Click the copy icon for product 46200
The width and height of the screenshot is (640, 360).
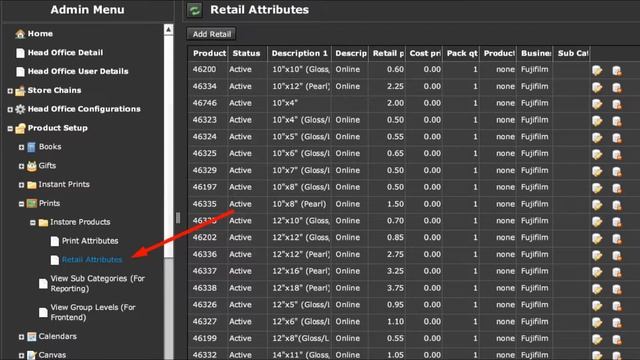617,70
